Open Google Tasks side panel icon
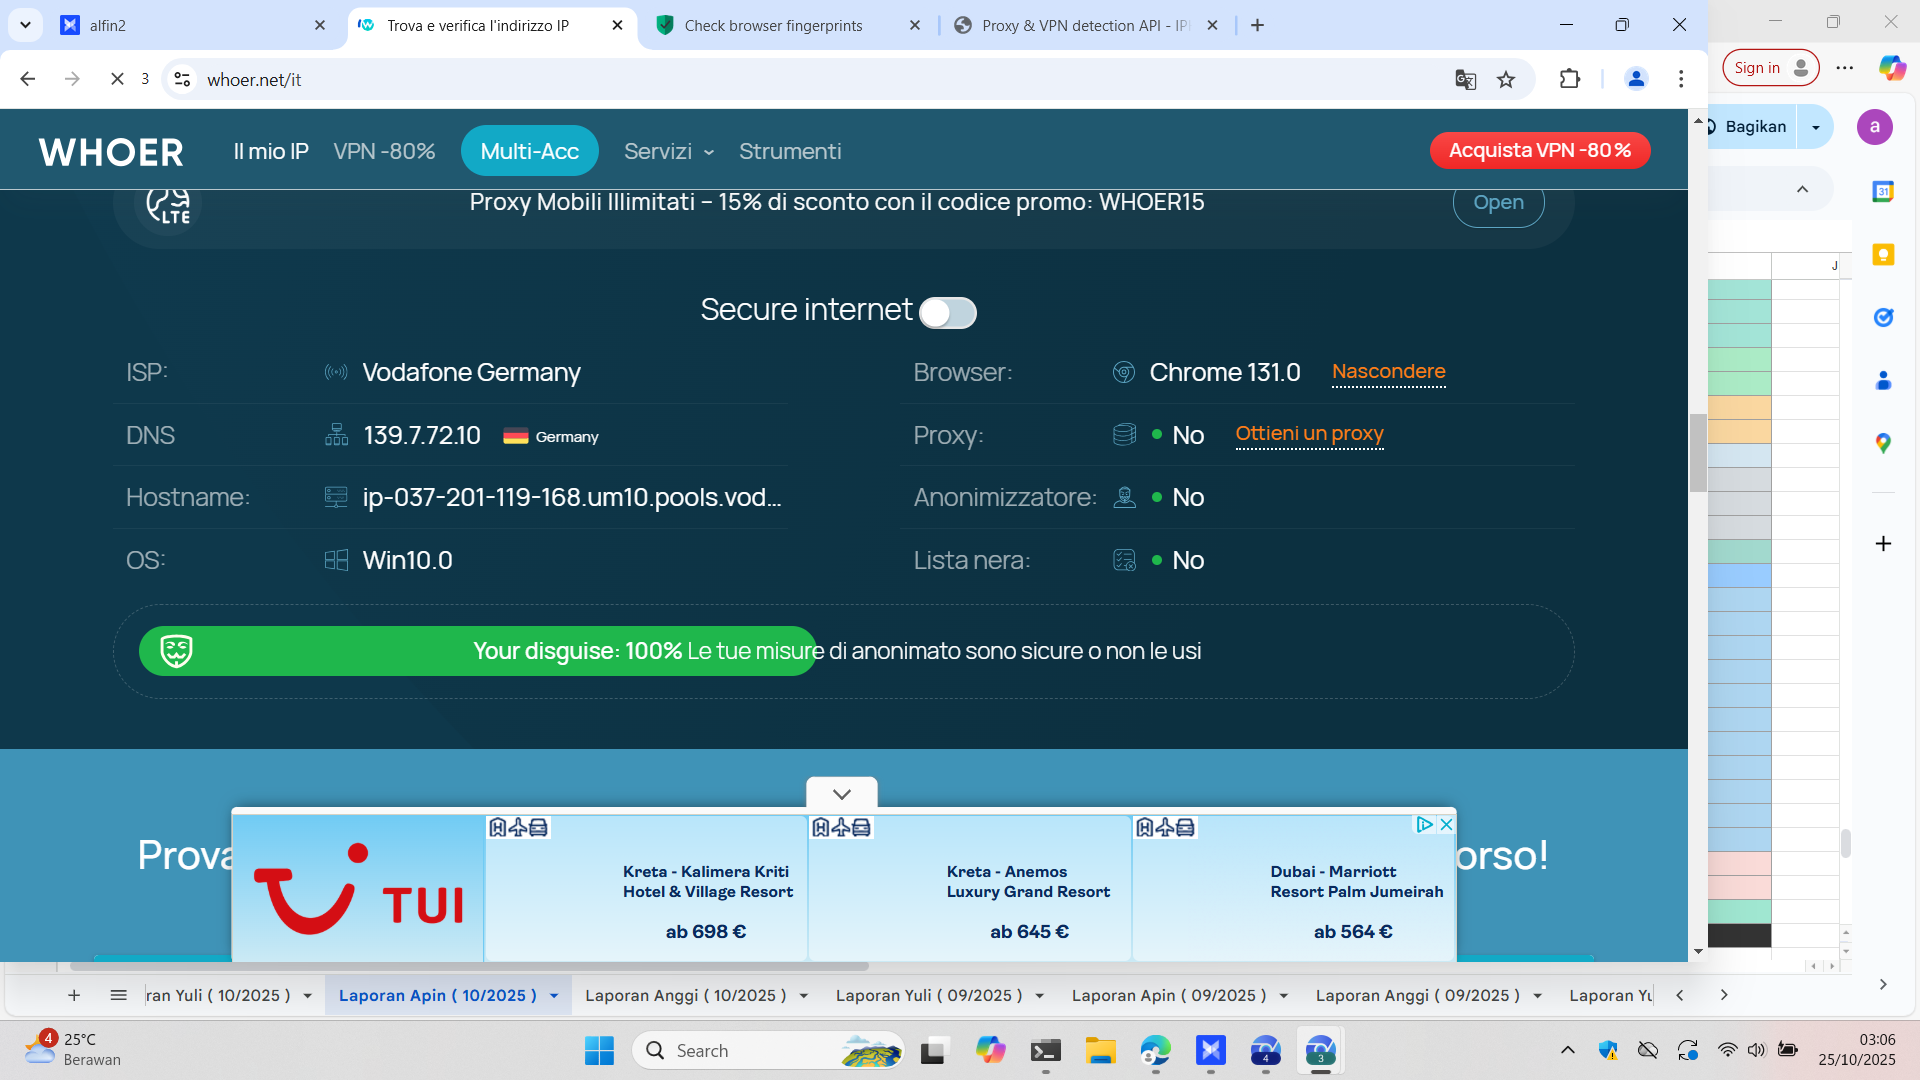Screen dimensions: 1920x1080 tap(1883, 317)
